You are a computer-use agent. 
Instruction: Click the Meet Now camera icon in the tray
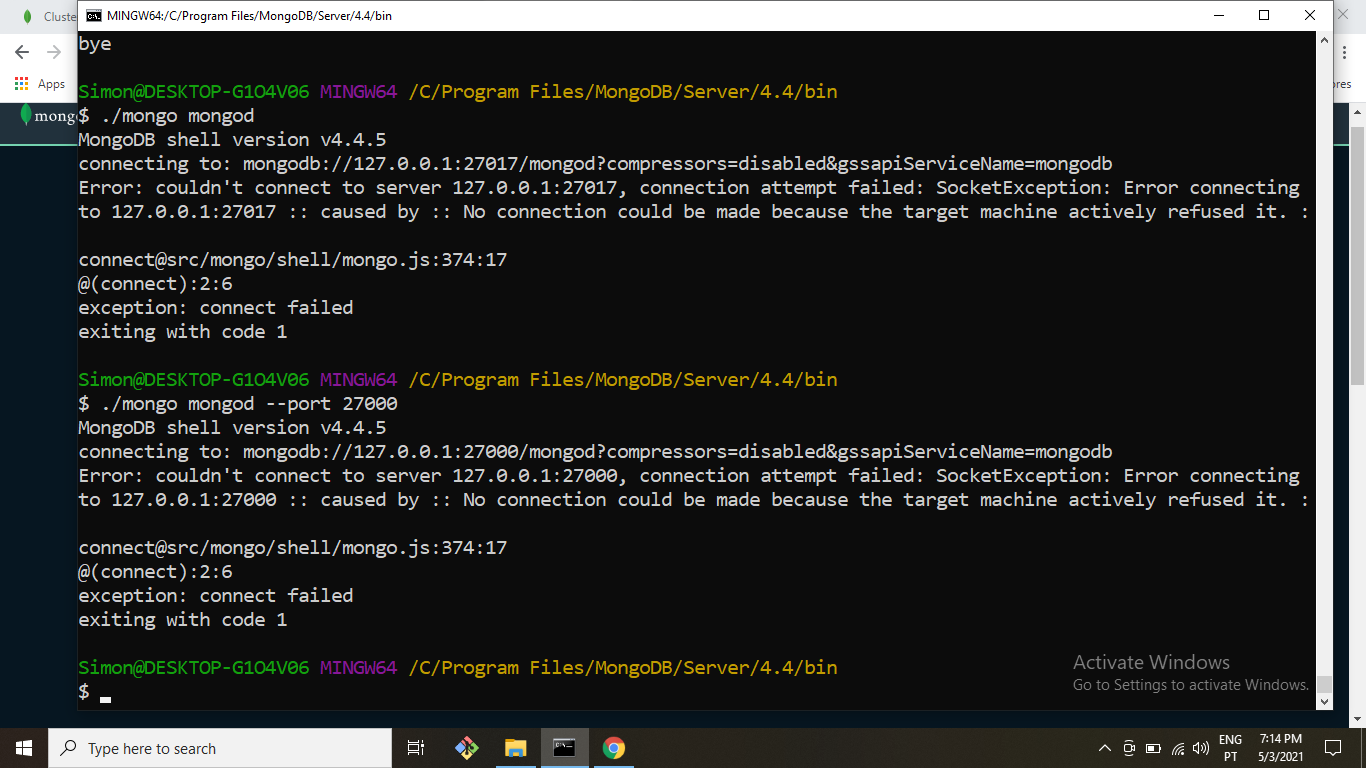click(x=1129, y=748)
